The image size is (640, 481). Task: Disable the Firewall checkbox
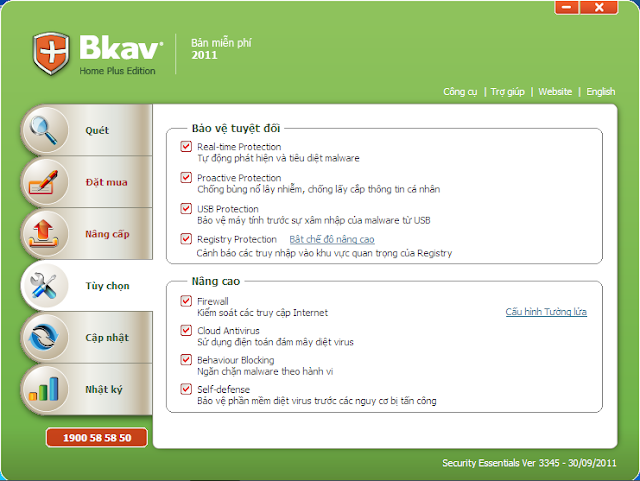pos(186,301)
